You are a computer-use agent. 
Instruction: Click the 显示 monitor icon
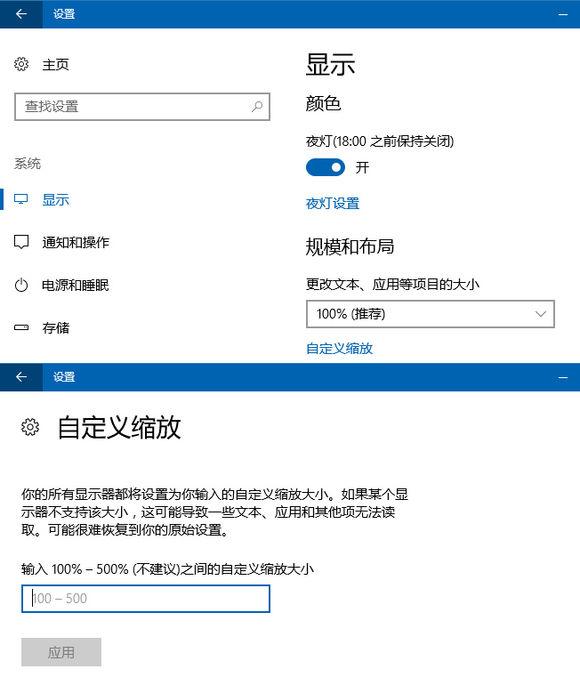tap(21, 199)
